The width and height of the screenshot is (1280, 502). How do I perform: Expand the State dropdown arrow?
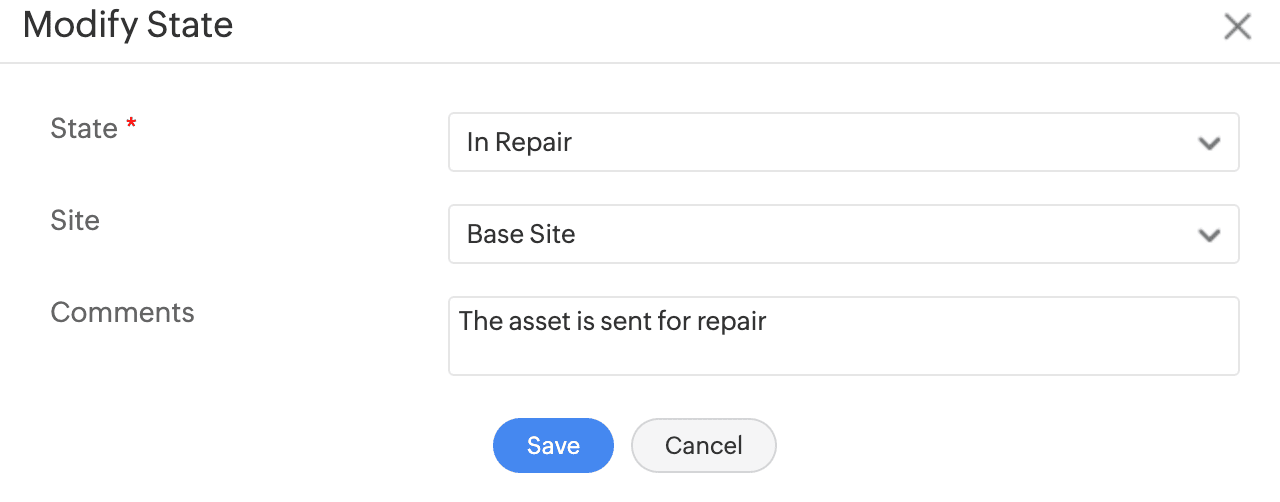click(1209, 143)
